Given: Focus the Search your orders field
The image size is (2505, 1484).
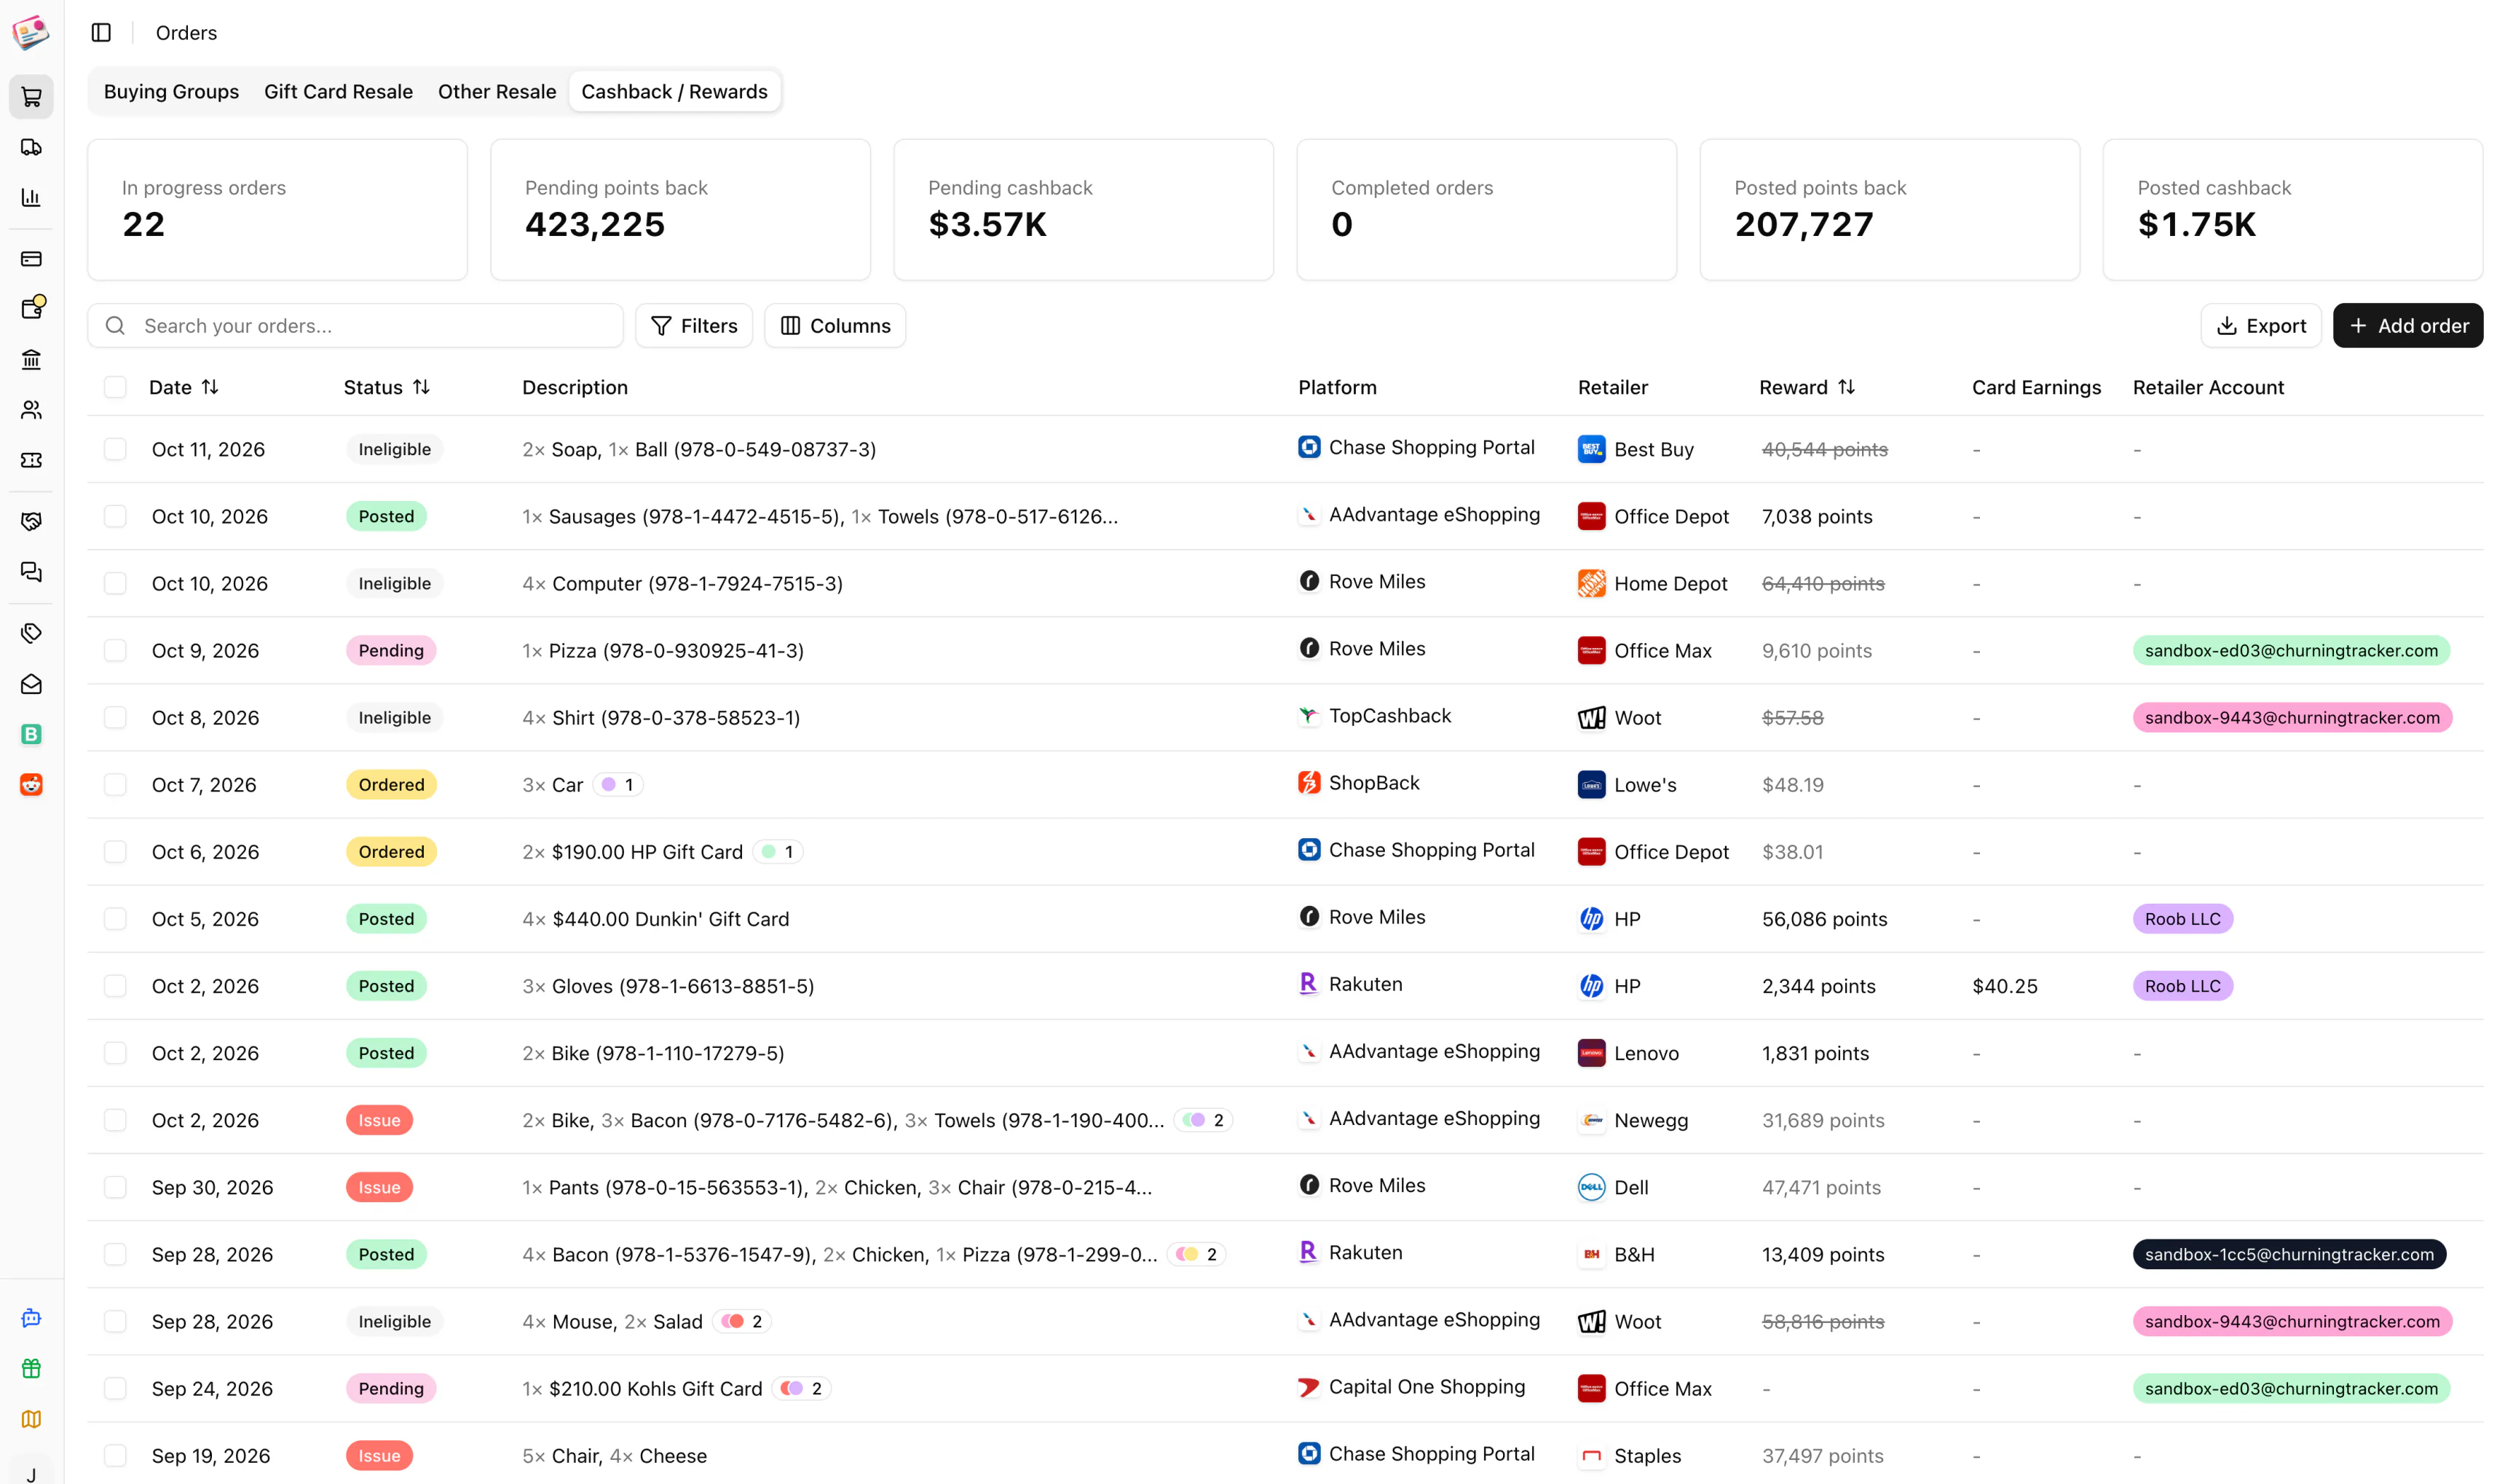Looking at the screenshot, I should 355,326.
